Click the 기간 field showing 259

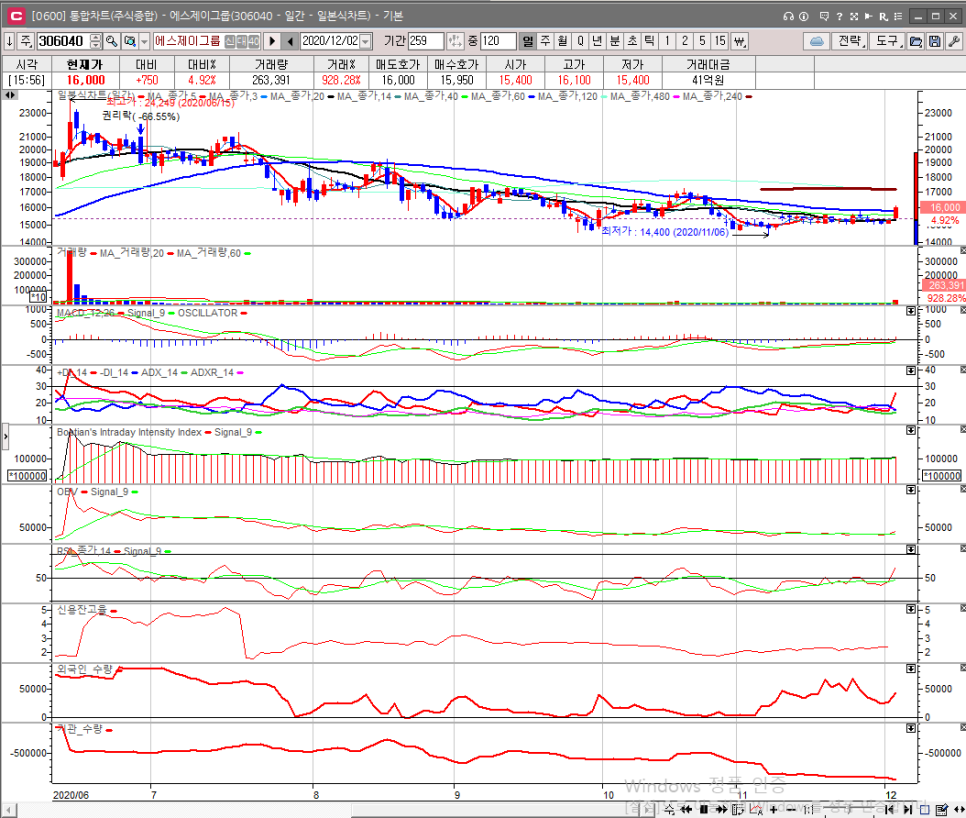pos(426,41)
